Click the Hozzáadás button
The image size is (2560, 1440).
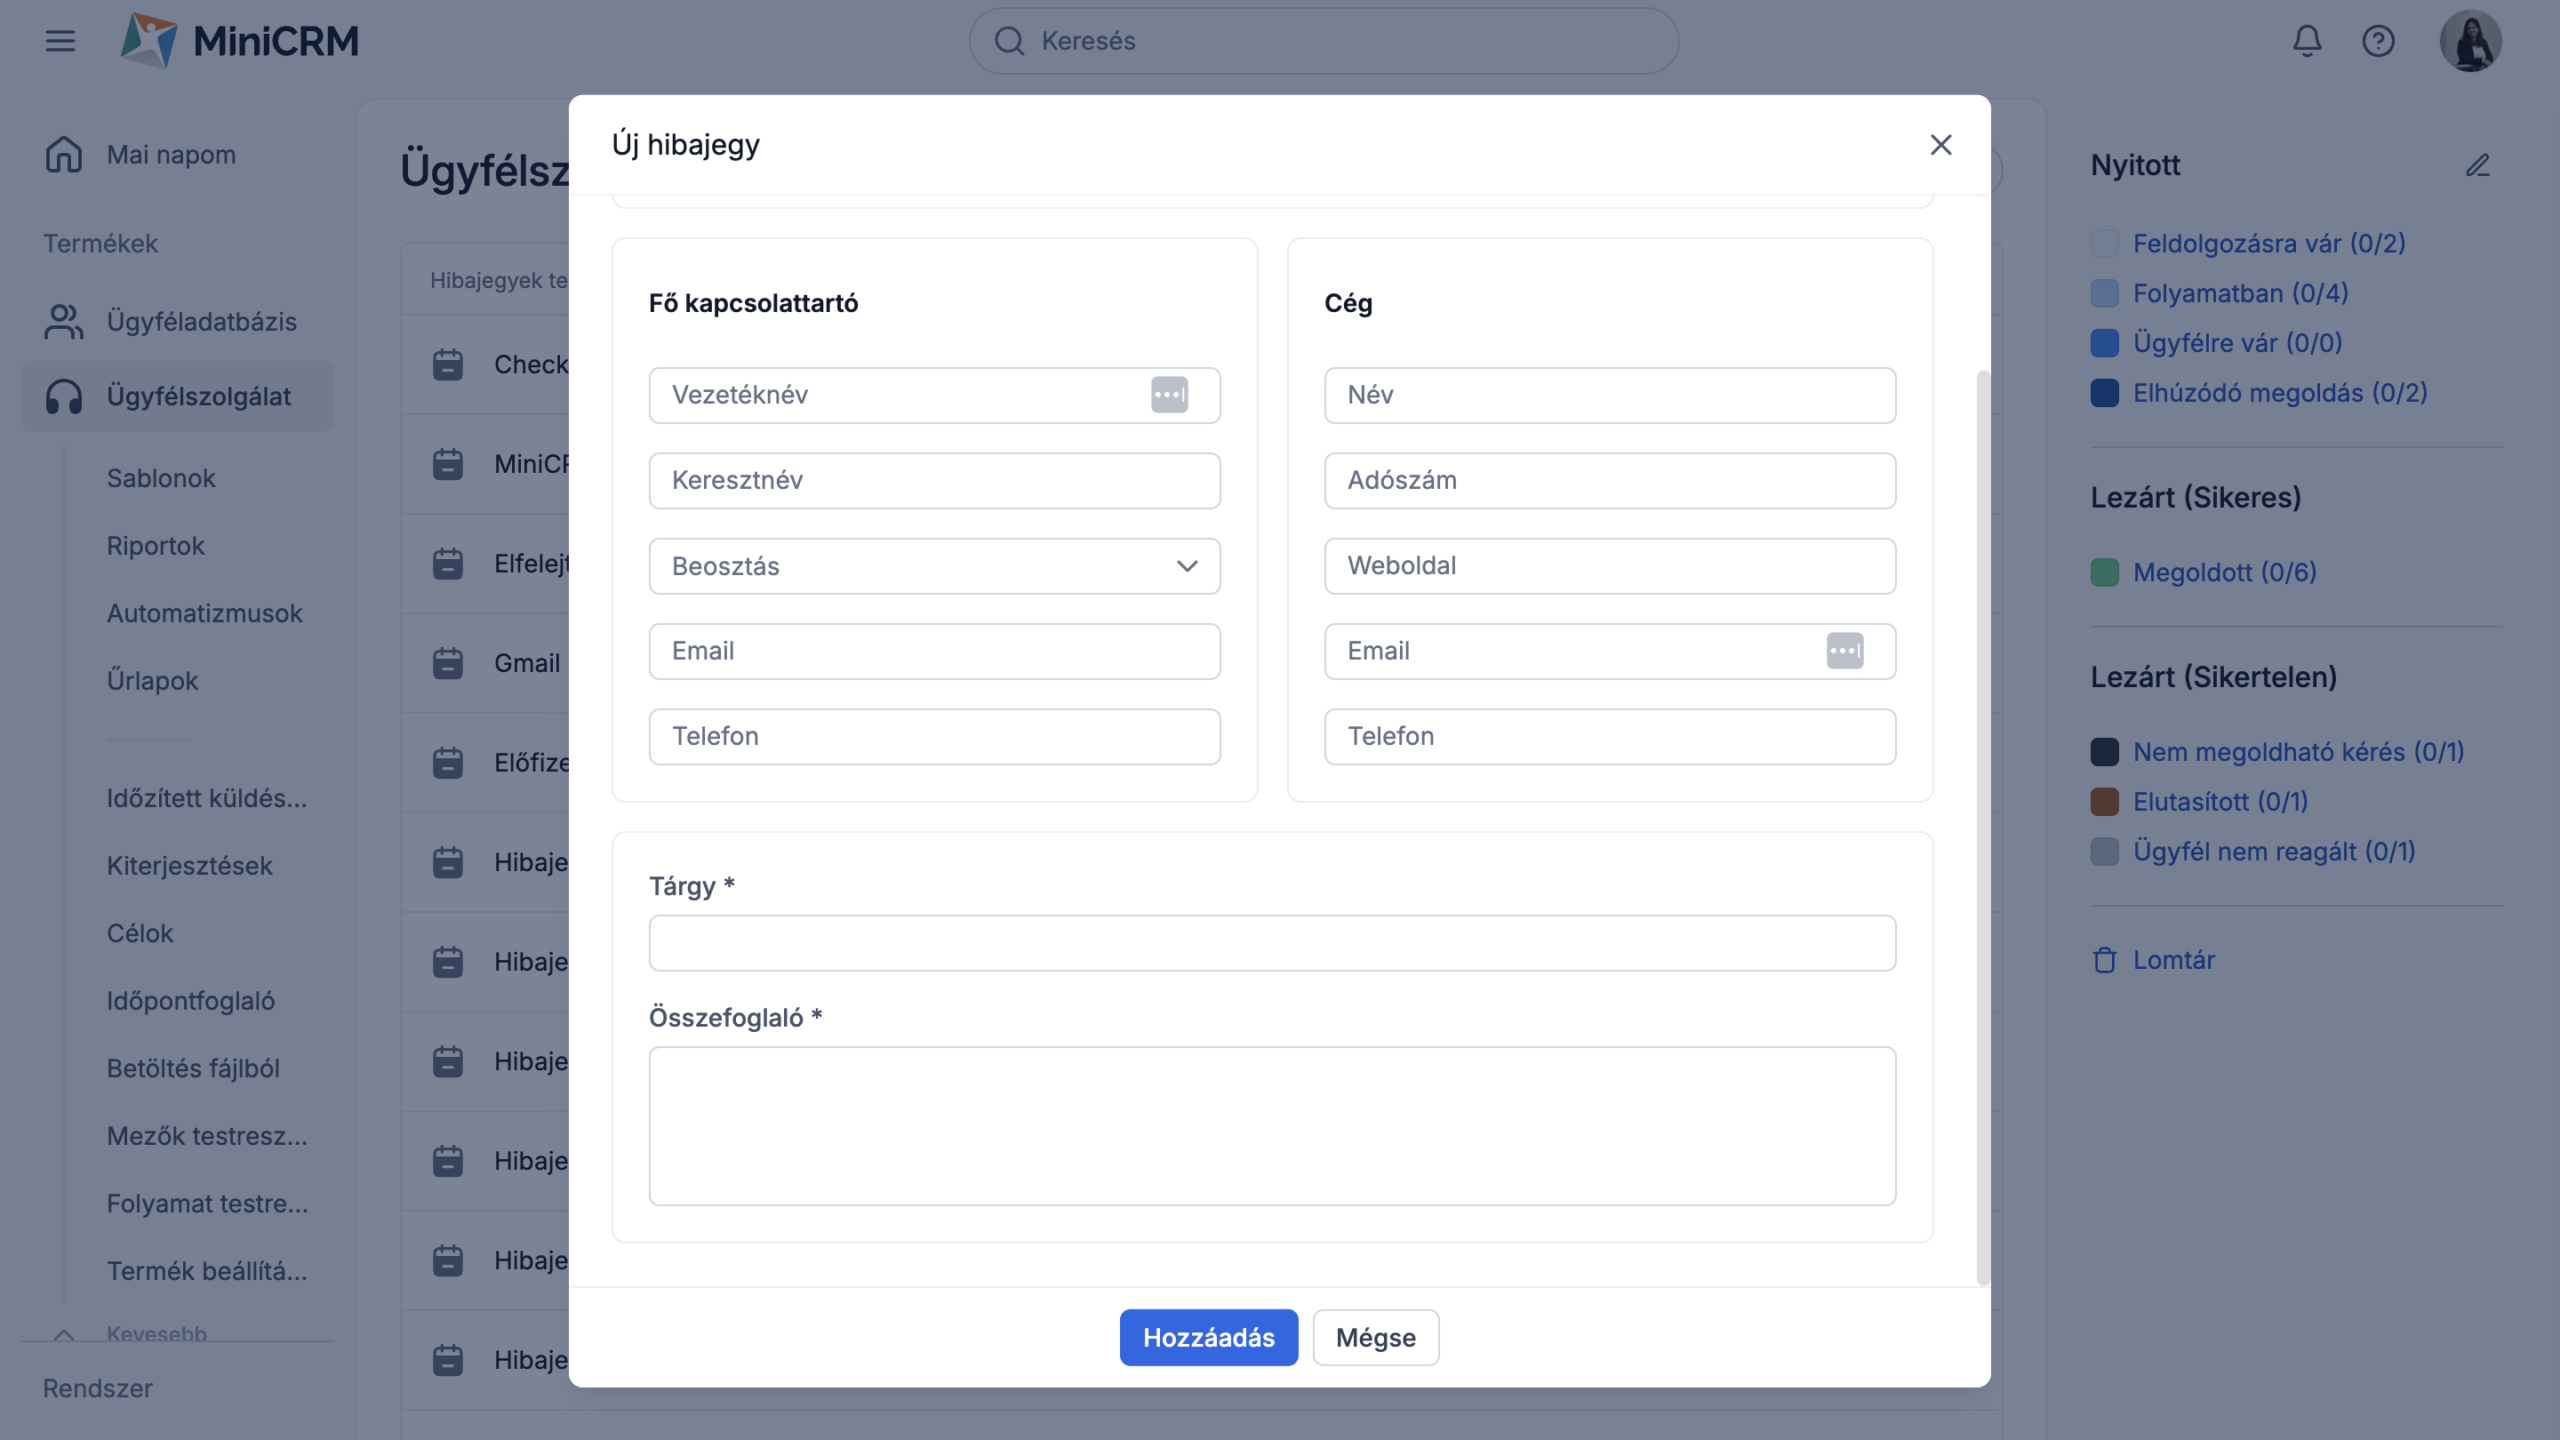(x=1208, y=1337)
